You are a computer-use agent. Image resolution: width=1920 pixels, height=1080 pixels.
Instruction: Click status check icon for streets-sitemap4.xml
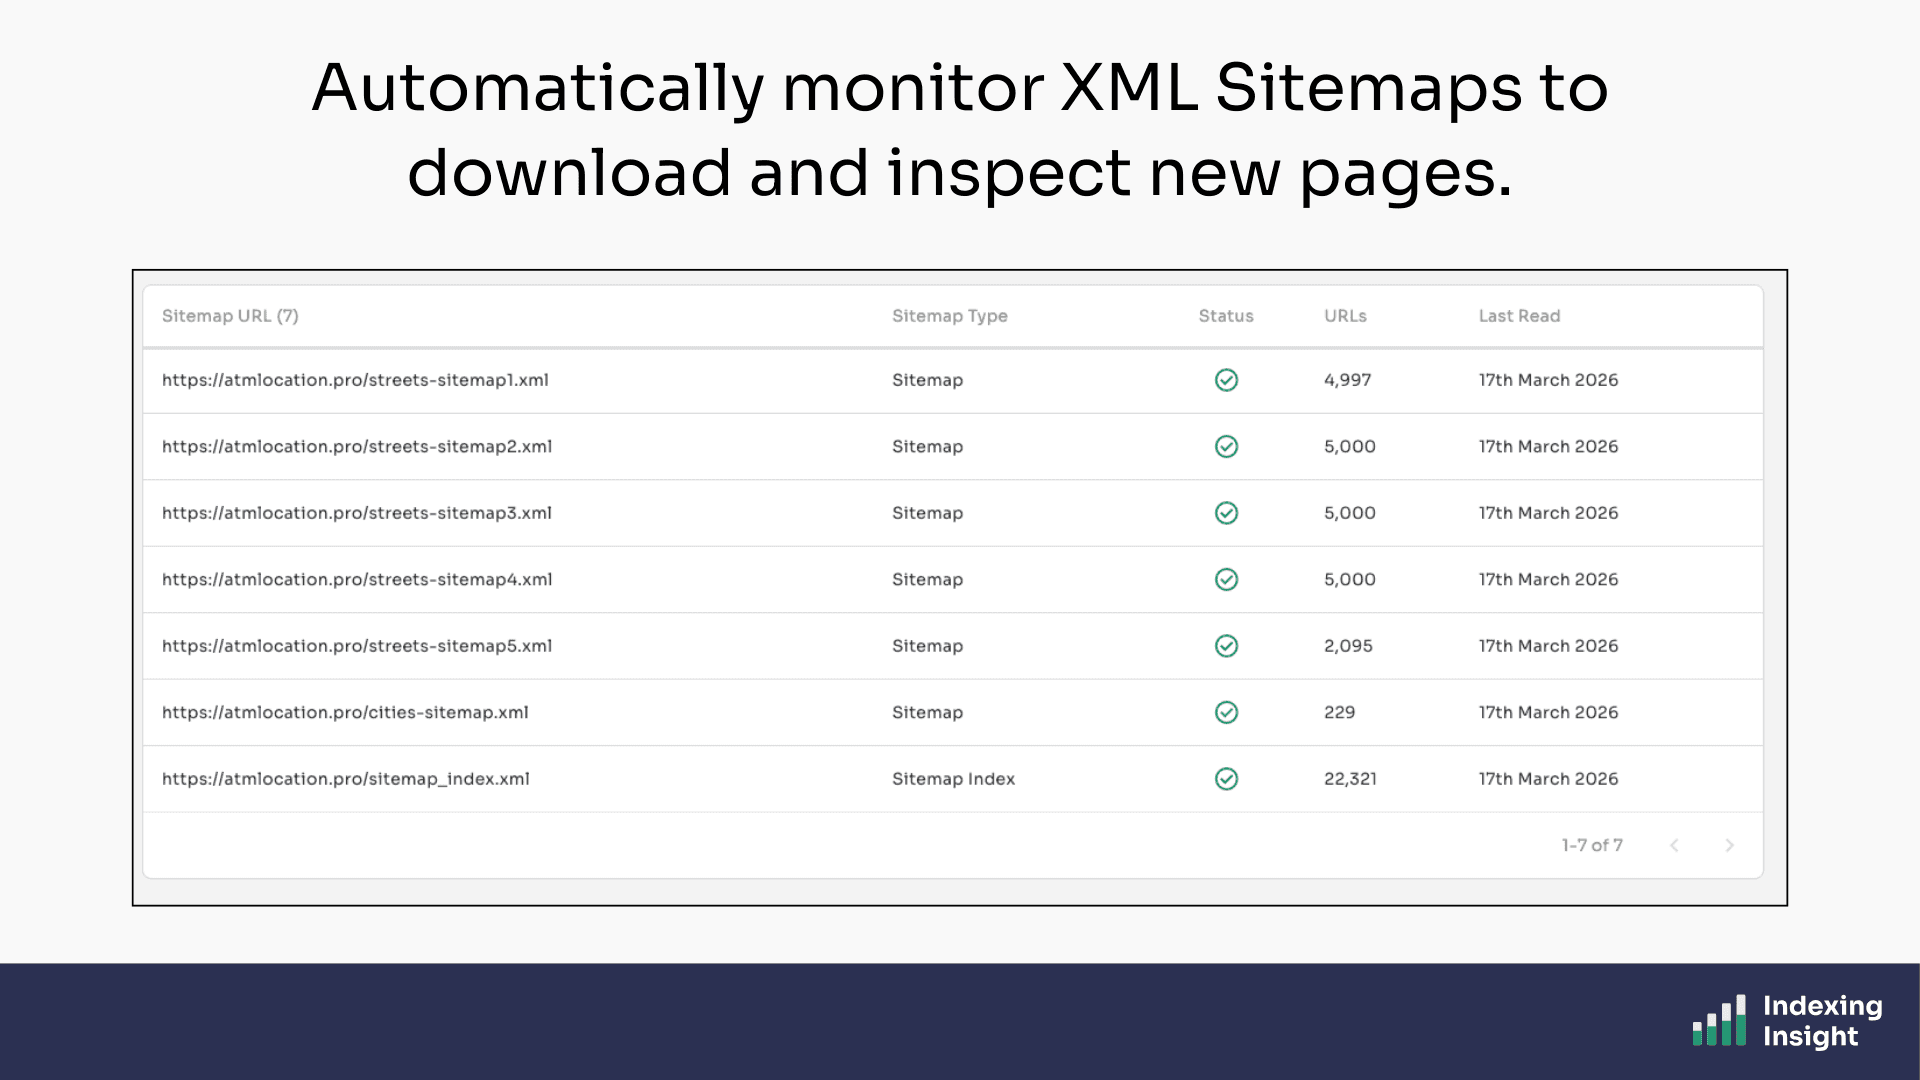coord(1226,580)
